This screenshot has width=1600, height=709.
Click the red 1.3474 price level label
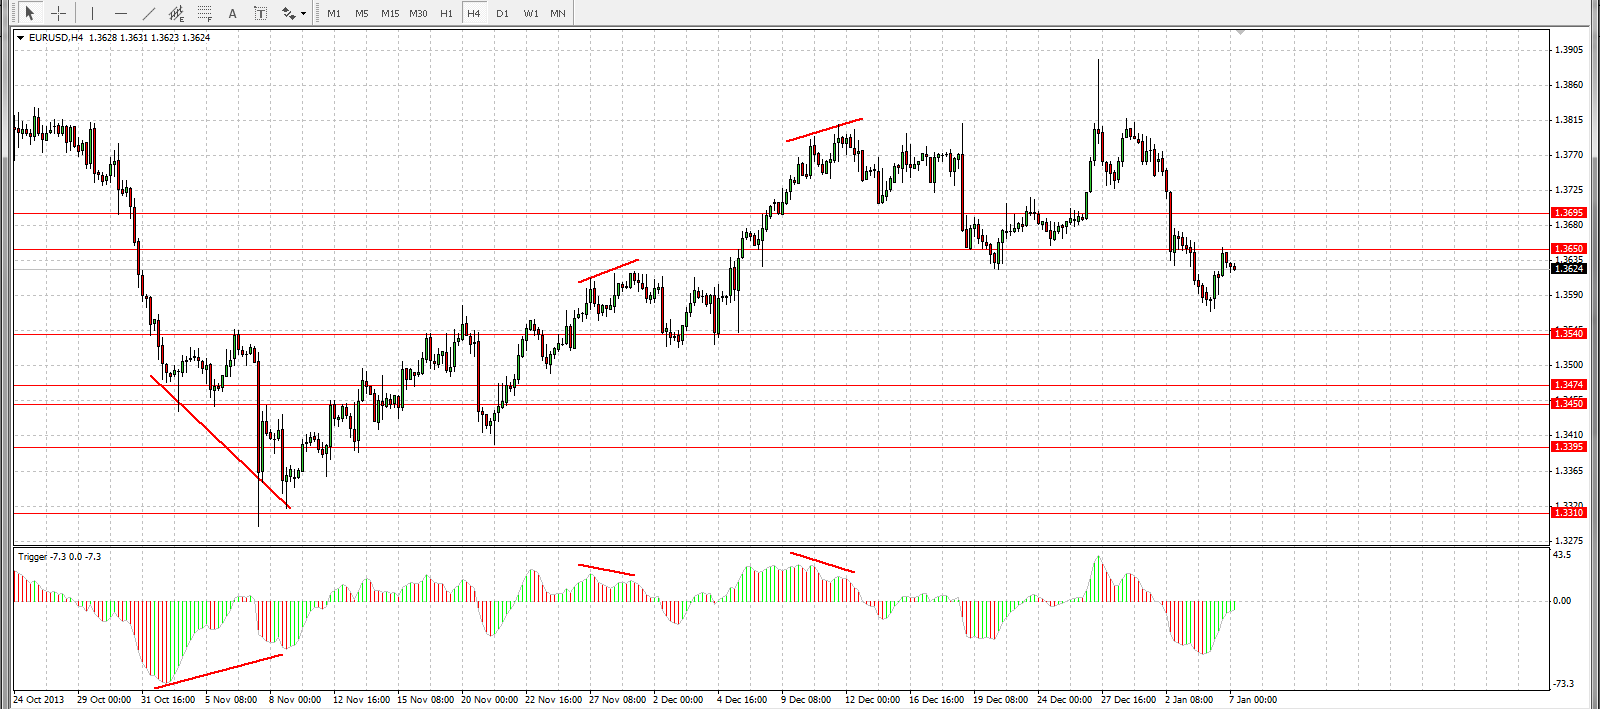tap(1568, 385)
